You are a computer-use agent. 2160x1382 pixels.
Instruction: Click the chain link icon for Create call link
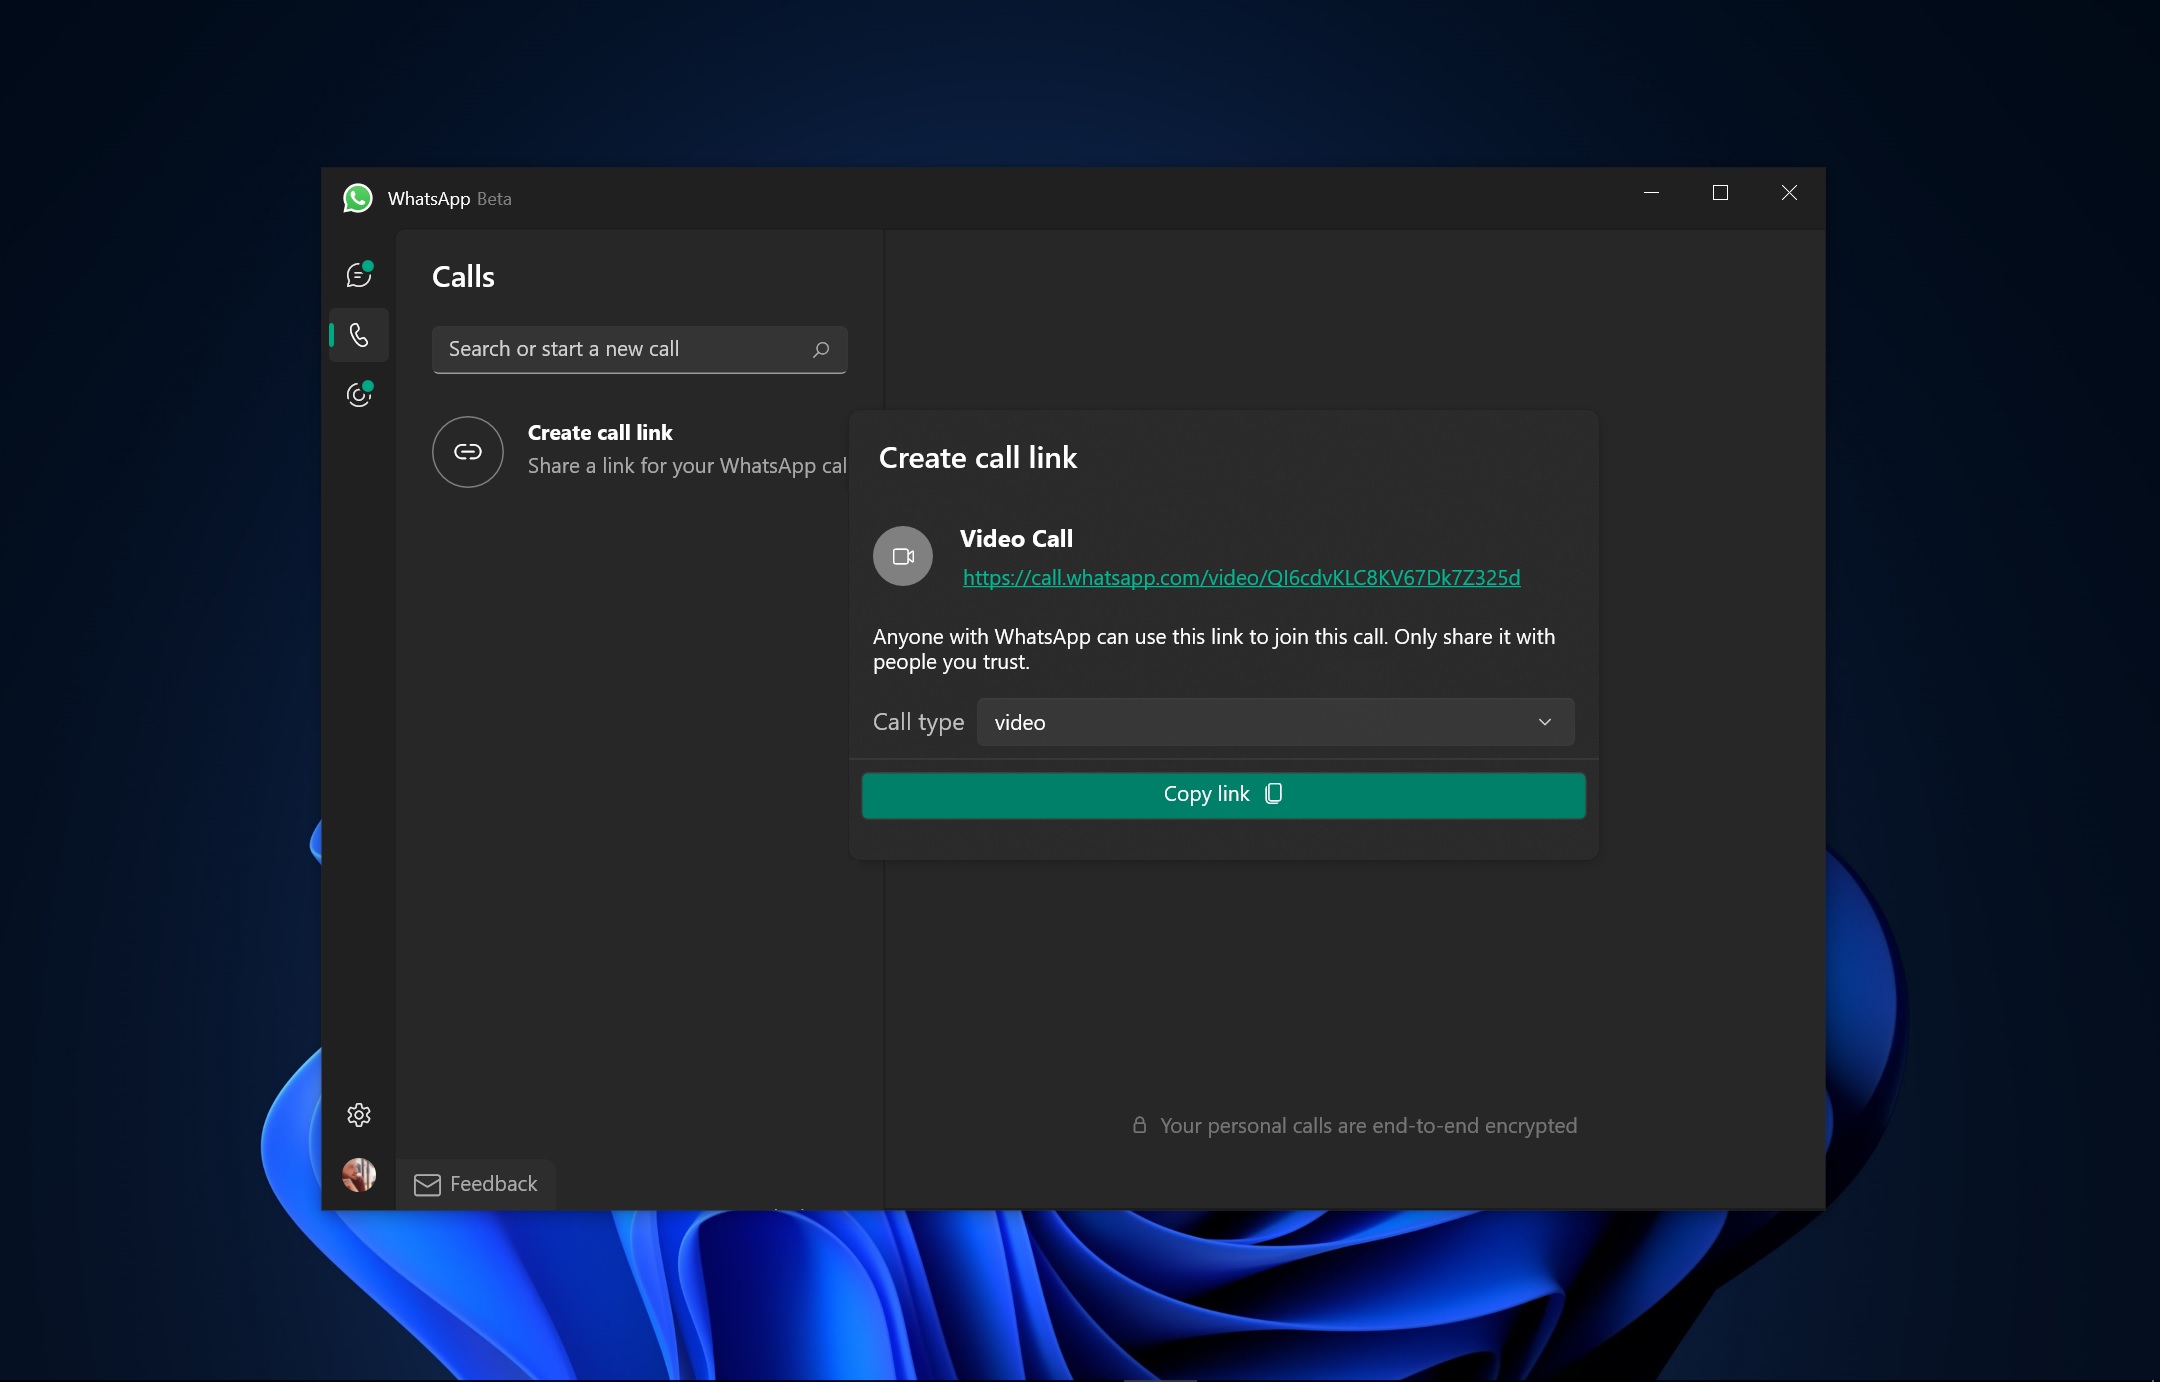pos(468,452)
